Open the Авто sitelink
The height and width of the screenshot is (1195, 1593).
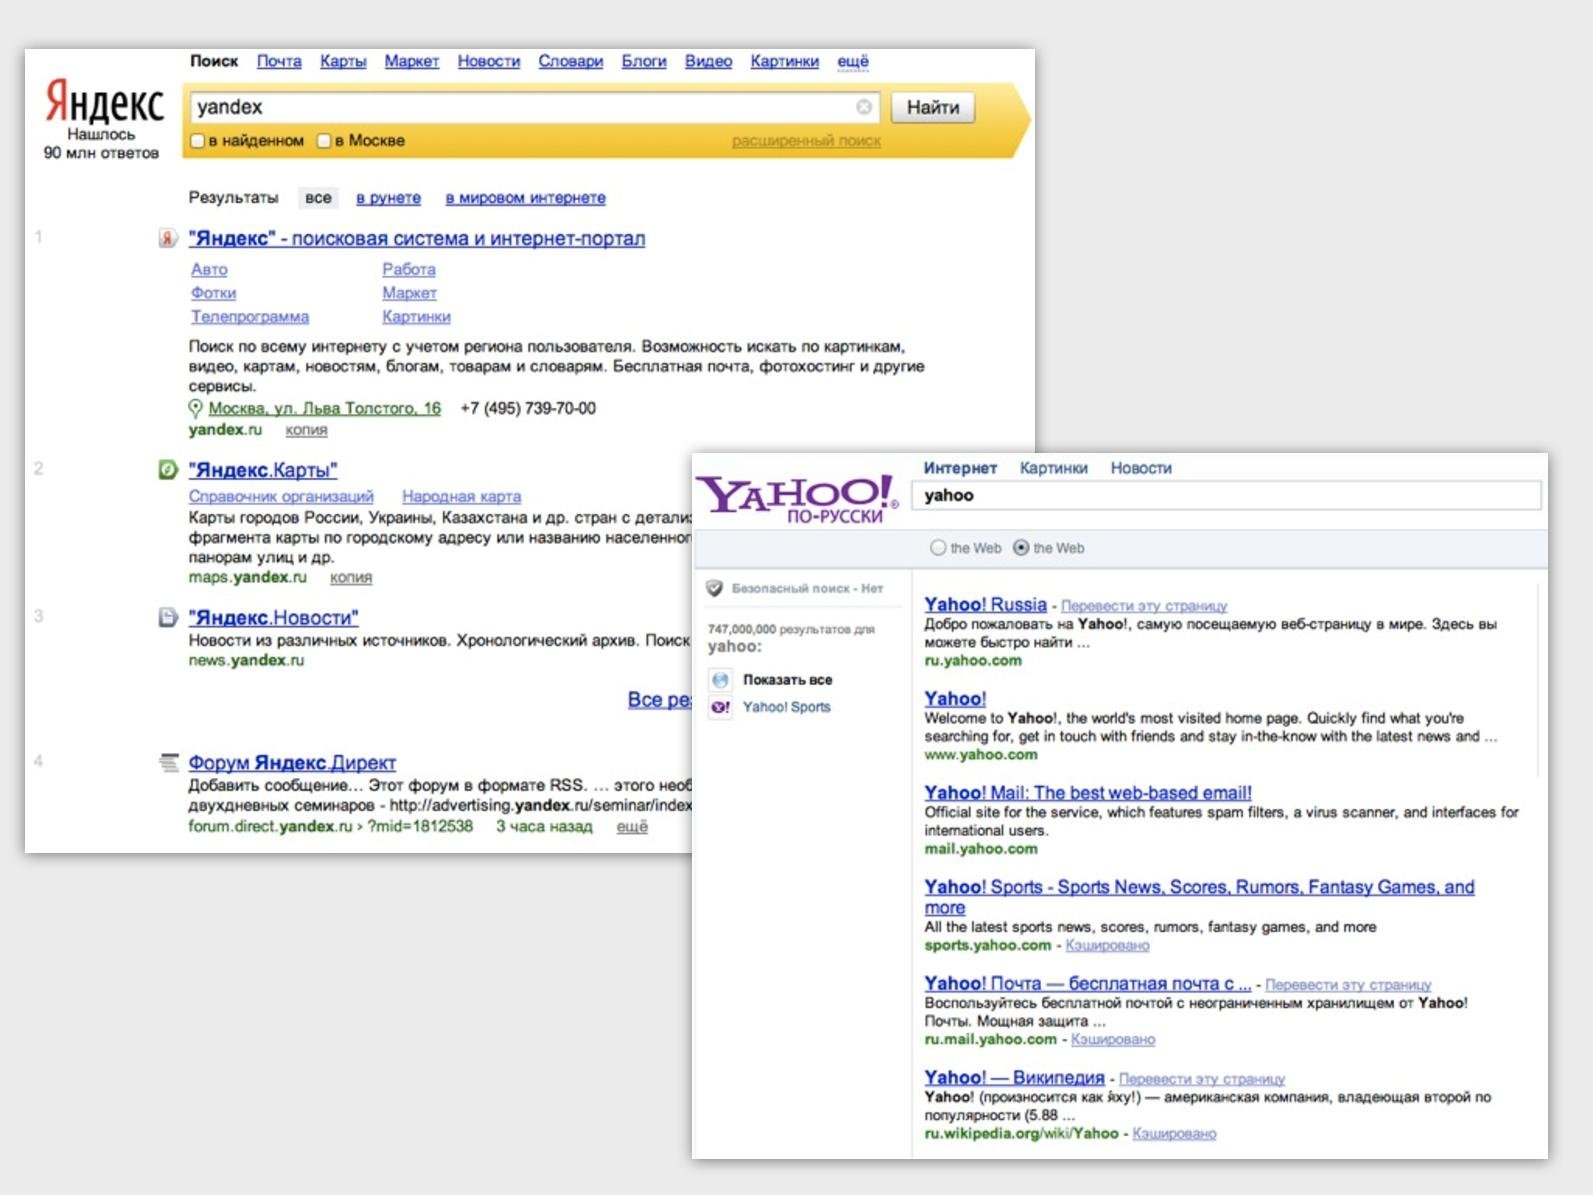point(209,269)
